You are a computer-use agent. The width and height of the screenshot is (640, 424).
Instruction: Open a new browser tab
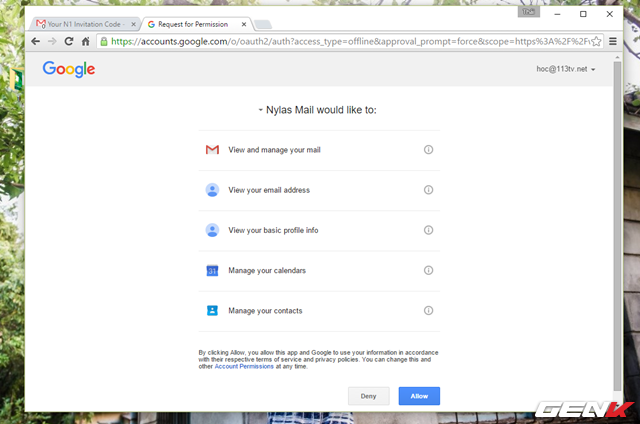point(263,25)
